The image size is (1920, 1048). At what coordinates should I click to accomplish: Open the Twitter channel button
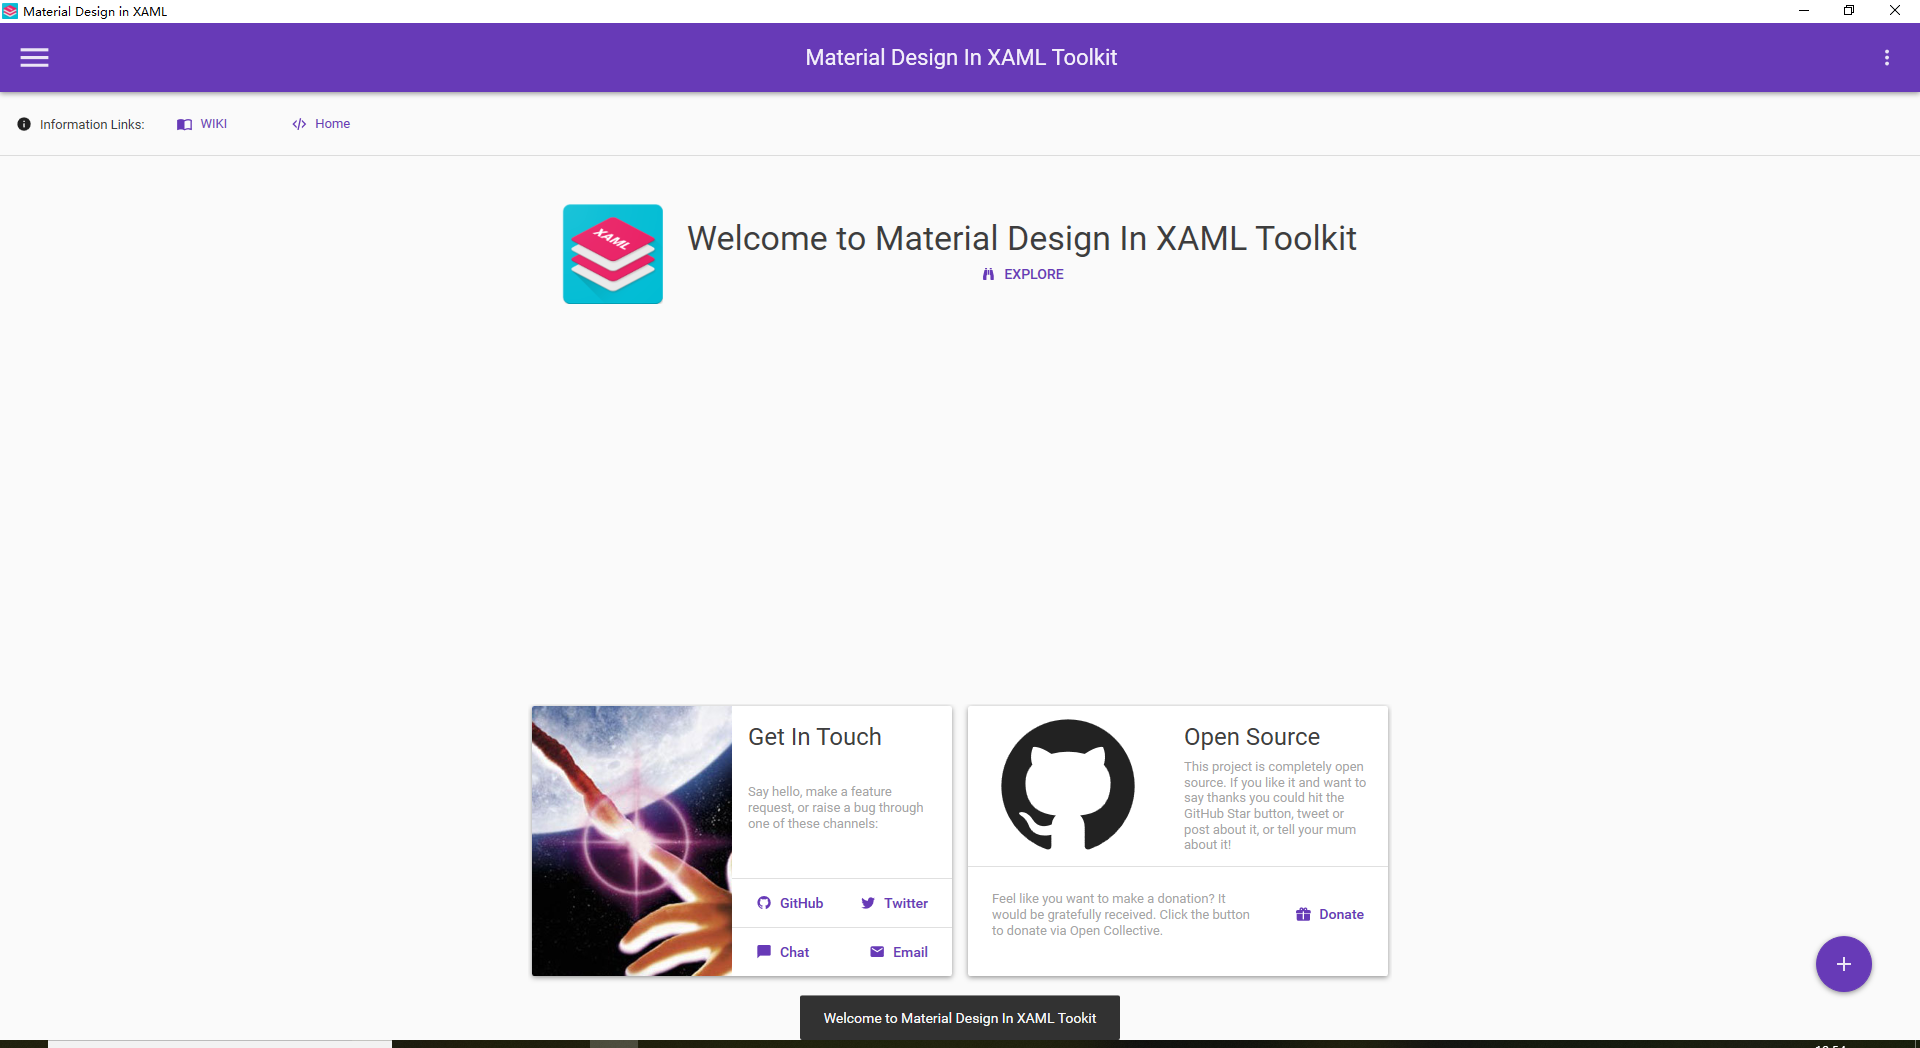tap(894, 903)
